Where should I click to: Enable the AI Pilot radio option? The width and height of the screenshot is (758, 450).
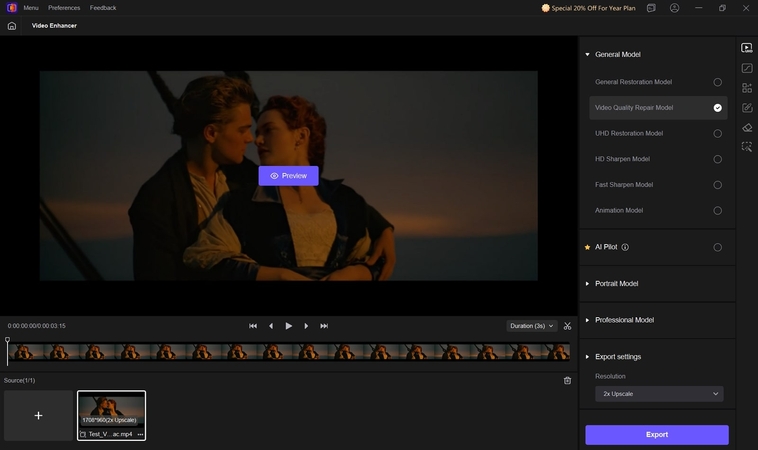[717, 247]
